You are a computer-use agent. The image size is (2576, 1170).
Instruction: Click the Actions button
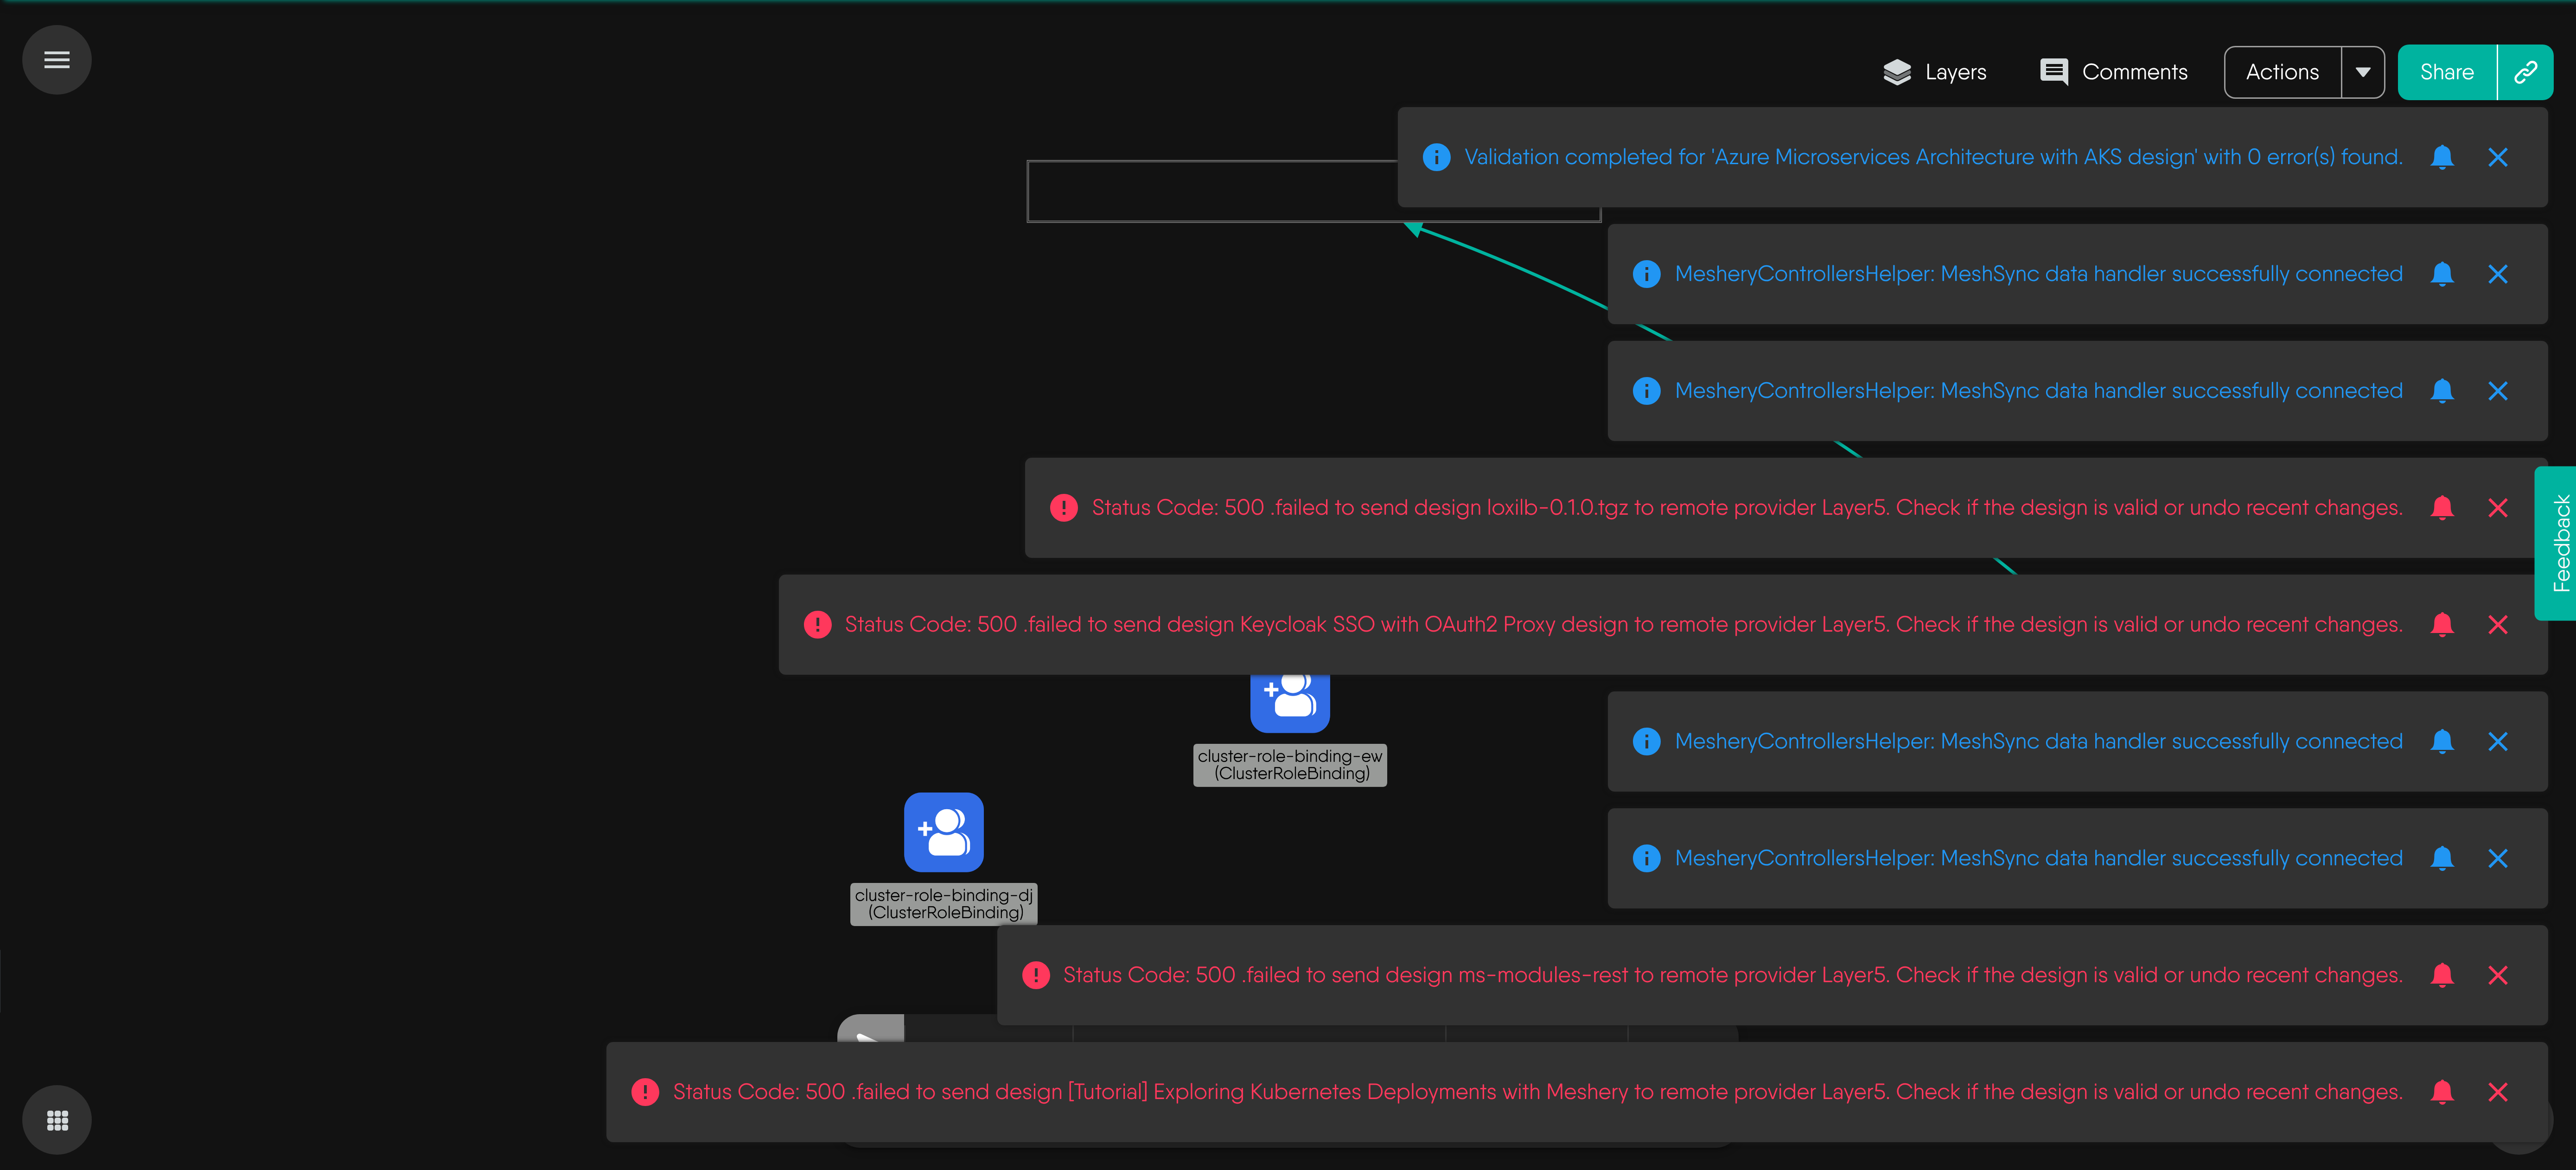click(x=2282, y=72)
